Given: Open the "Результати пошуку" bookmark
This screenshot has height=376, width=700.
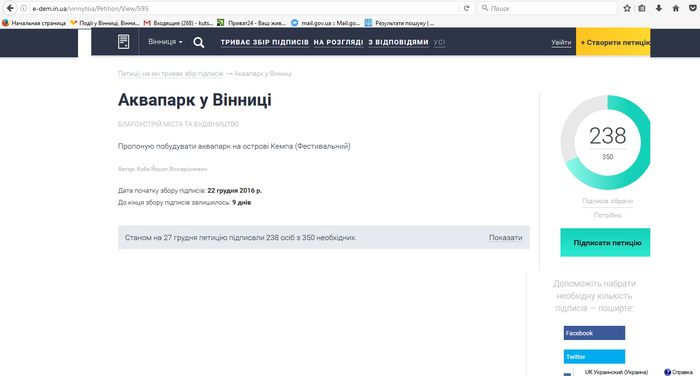Looking at the screenshot, I should click(x=400, y=23).
